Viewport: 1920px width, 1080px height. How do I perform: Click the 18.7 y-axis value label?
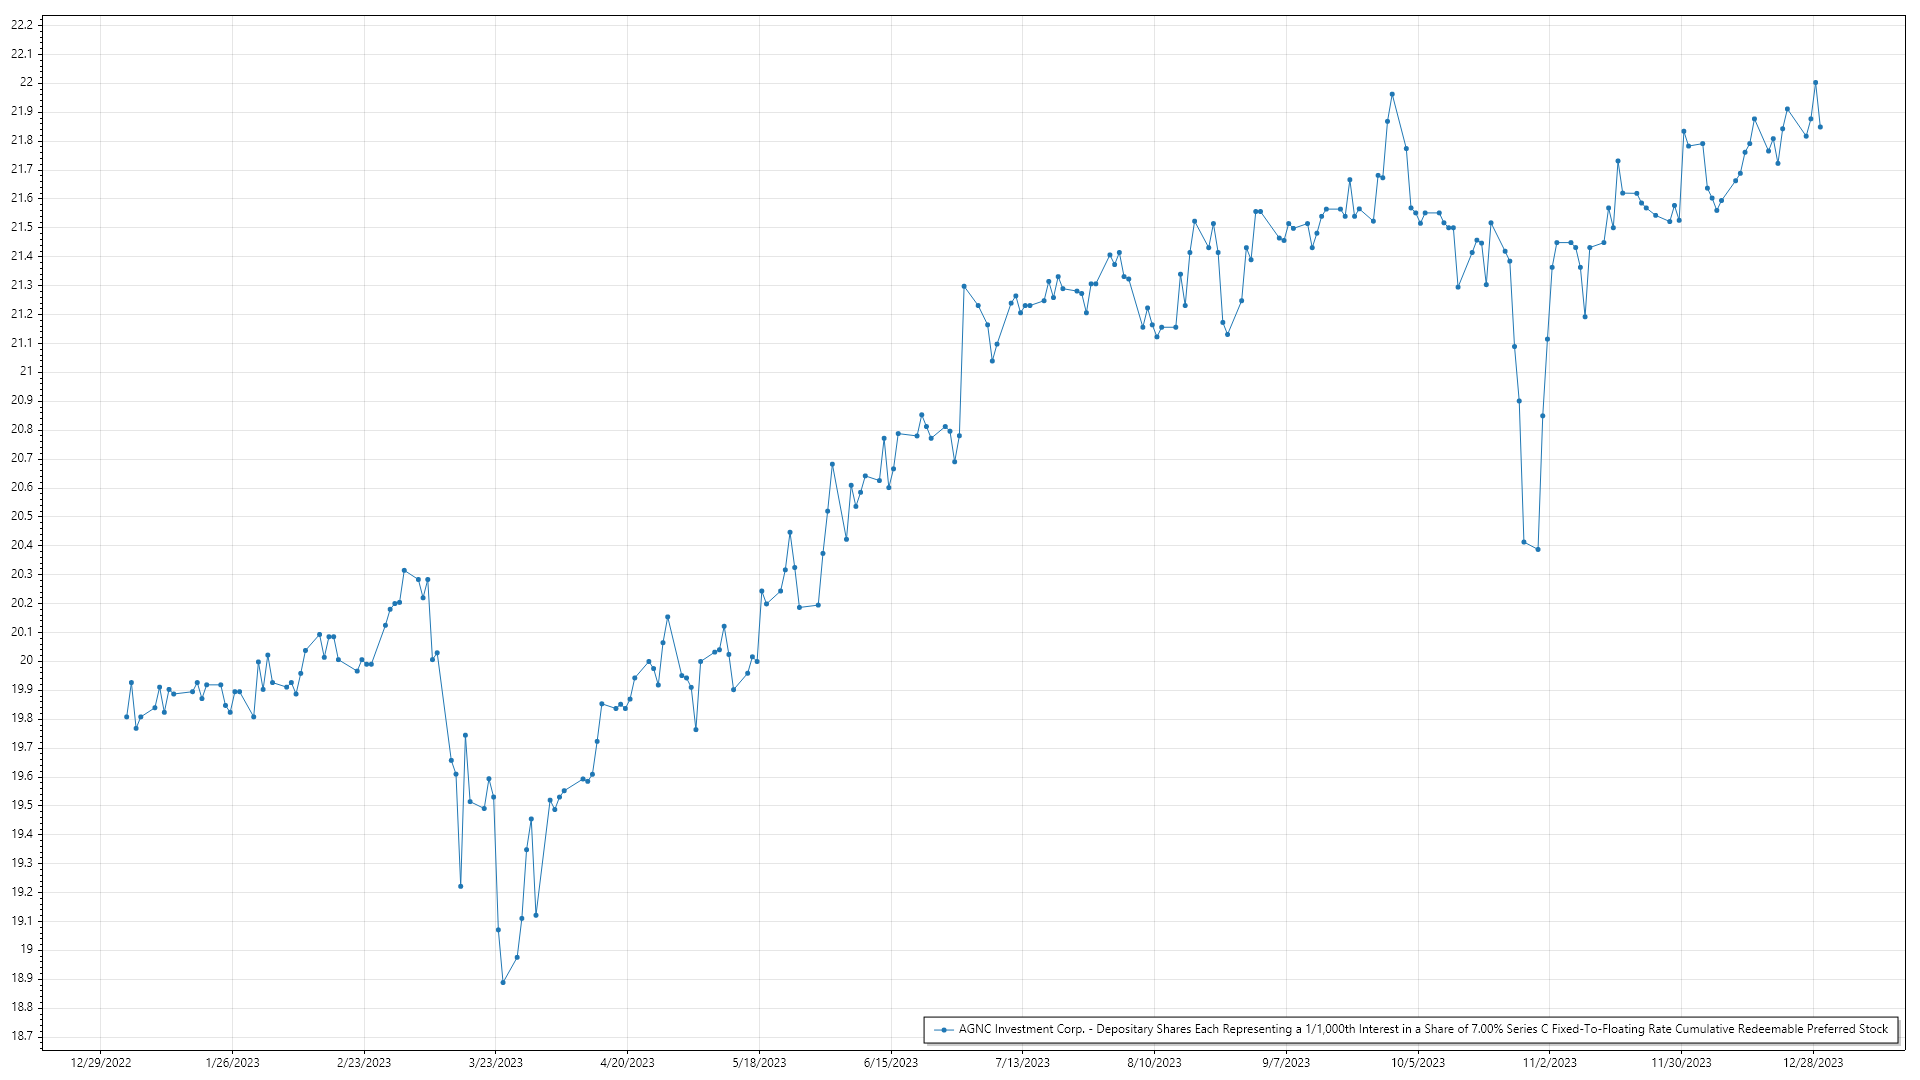(21, 1036)
